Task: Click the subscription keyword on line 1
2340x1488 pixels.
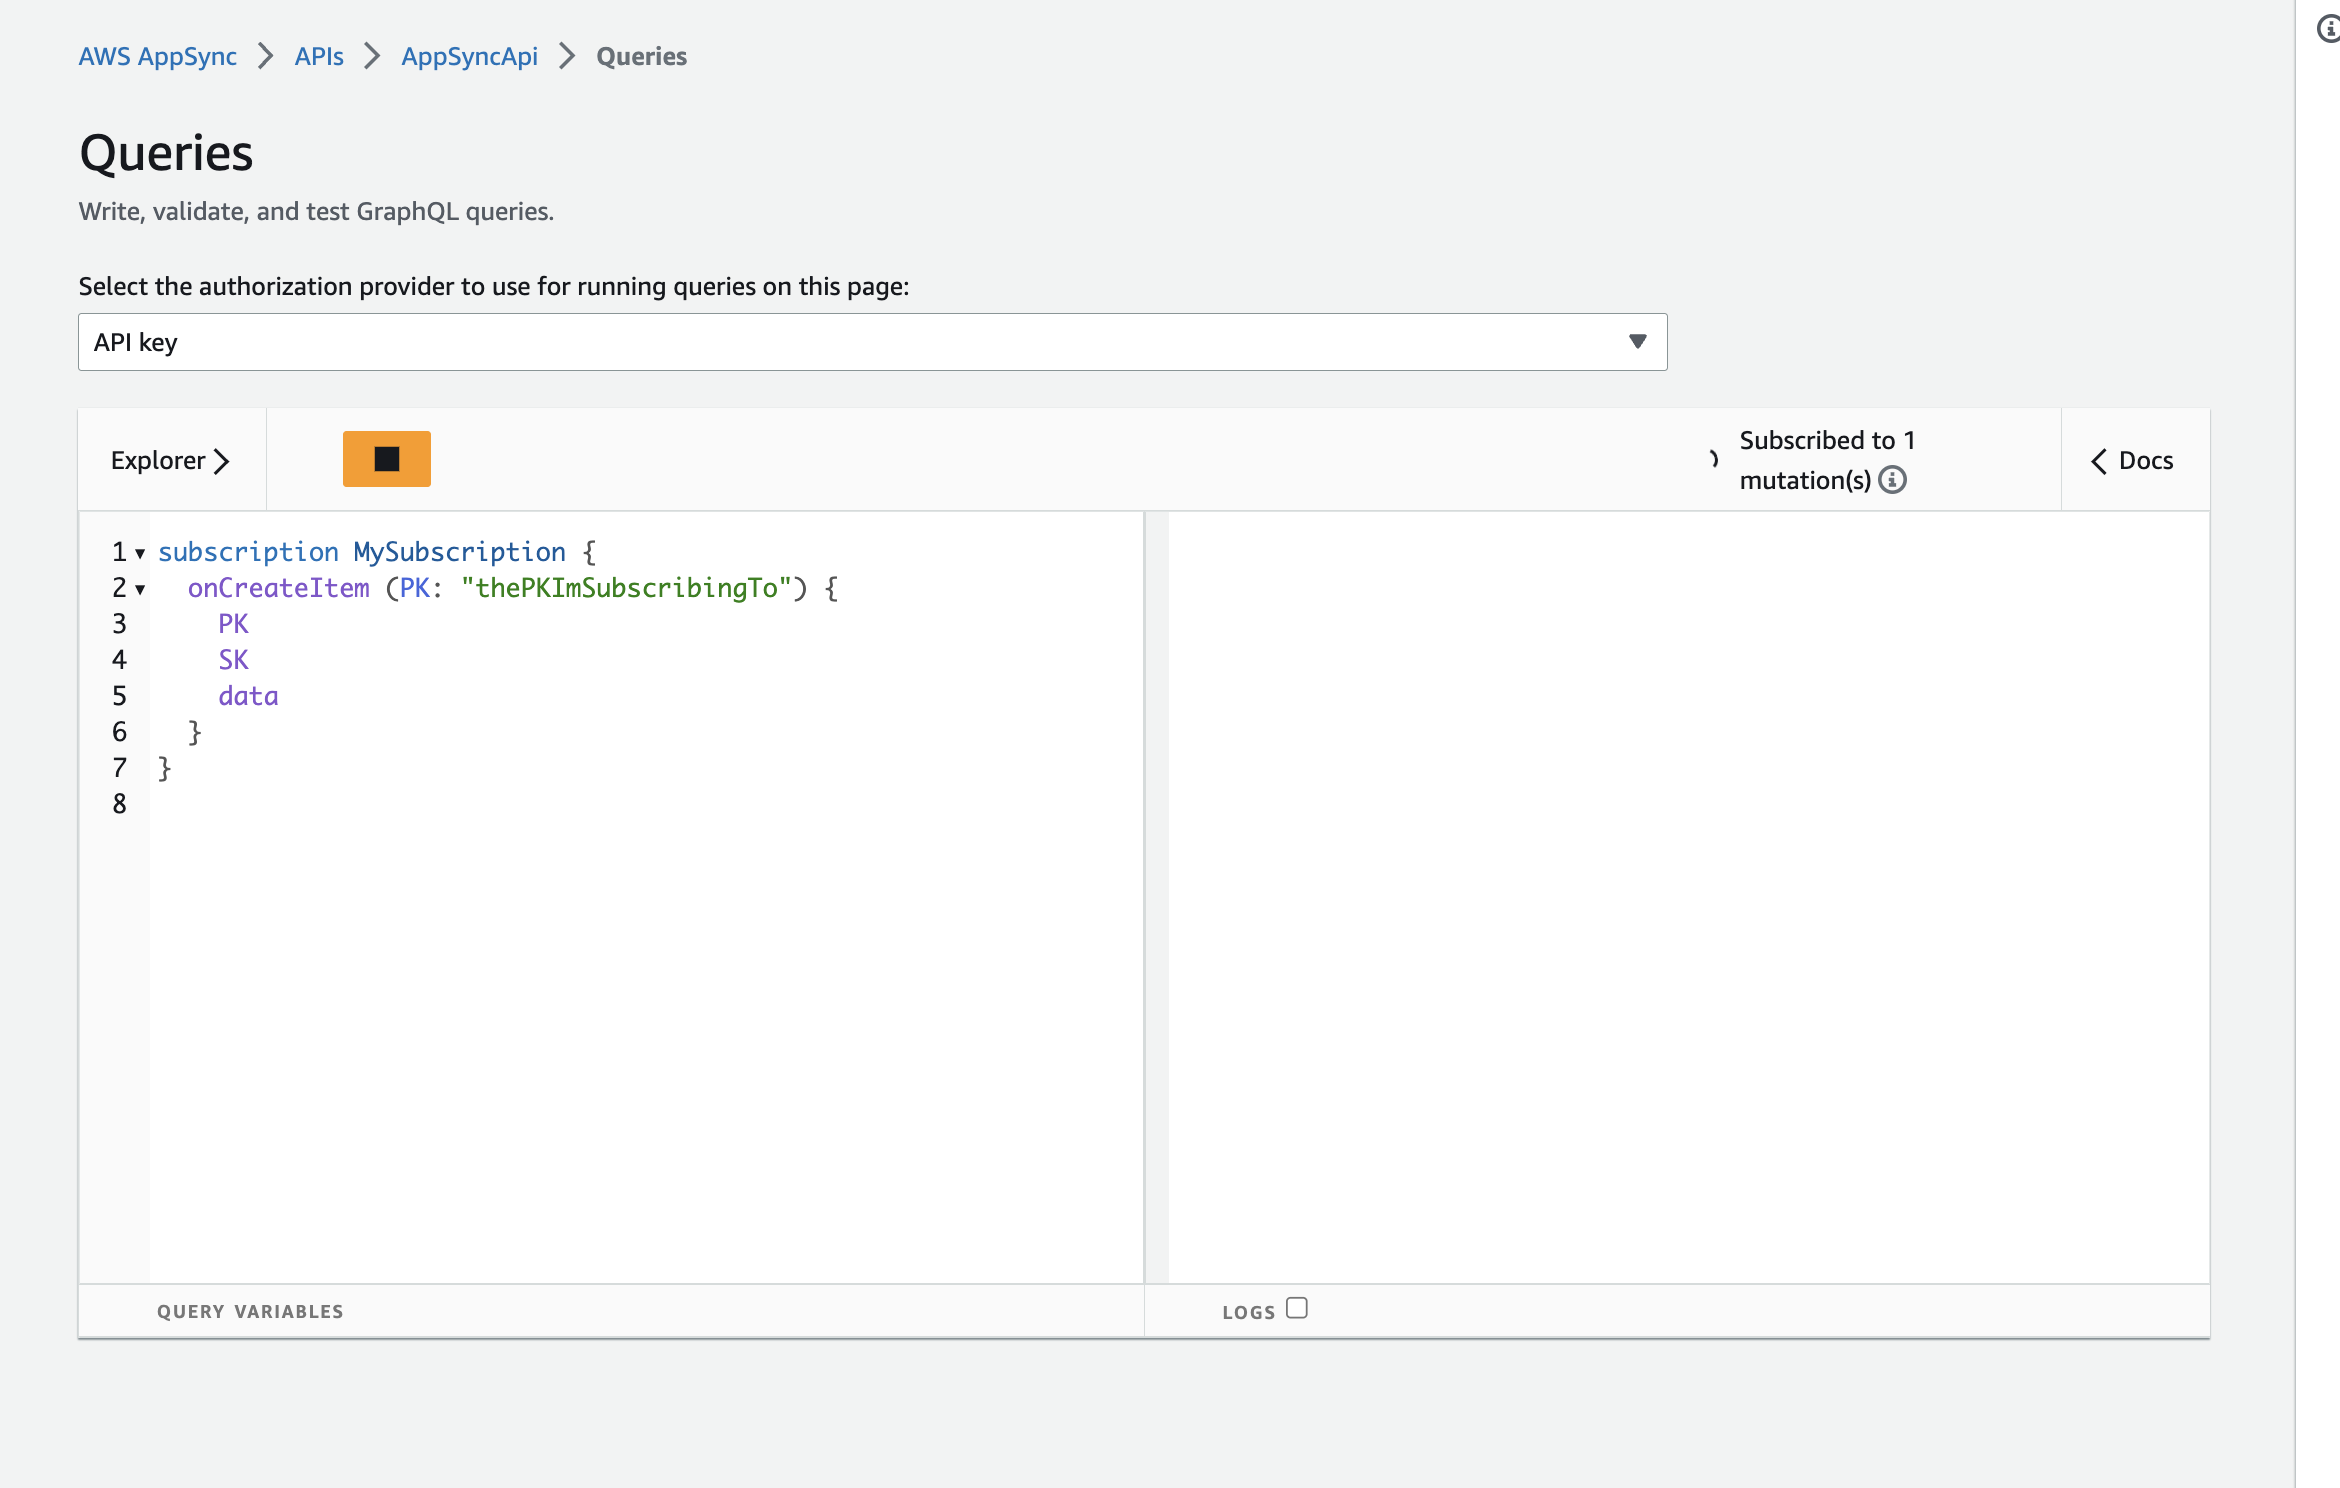Action: (248, 552)
